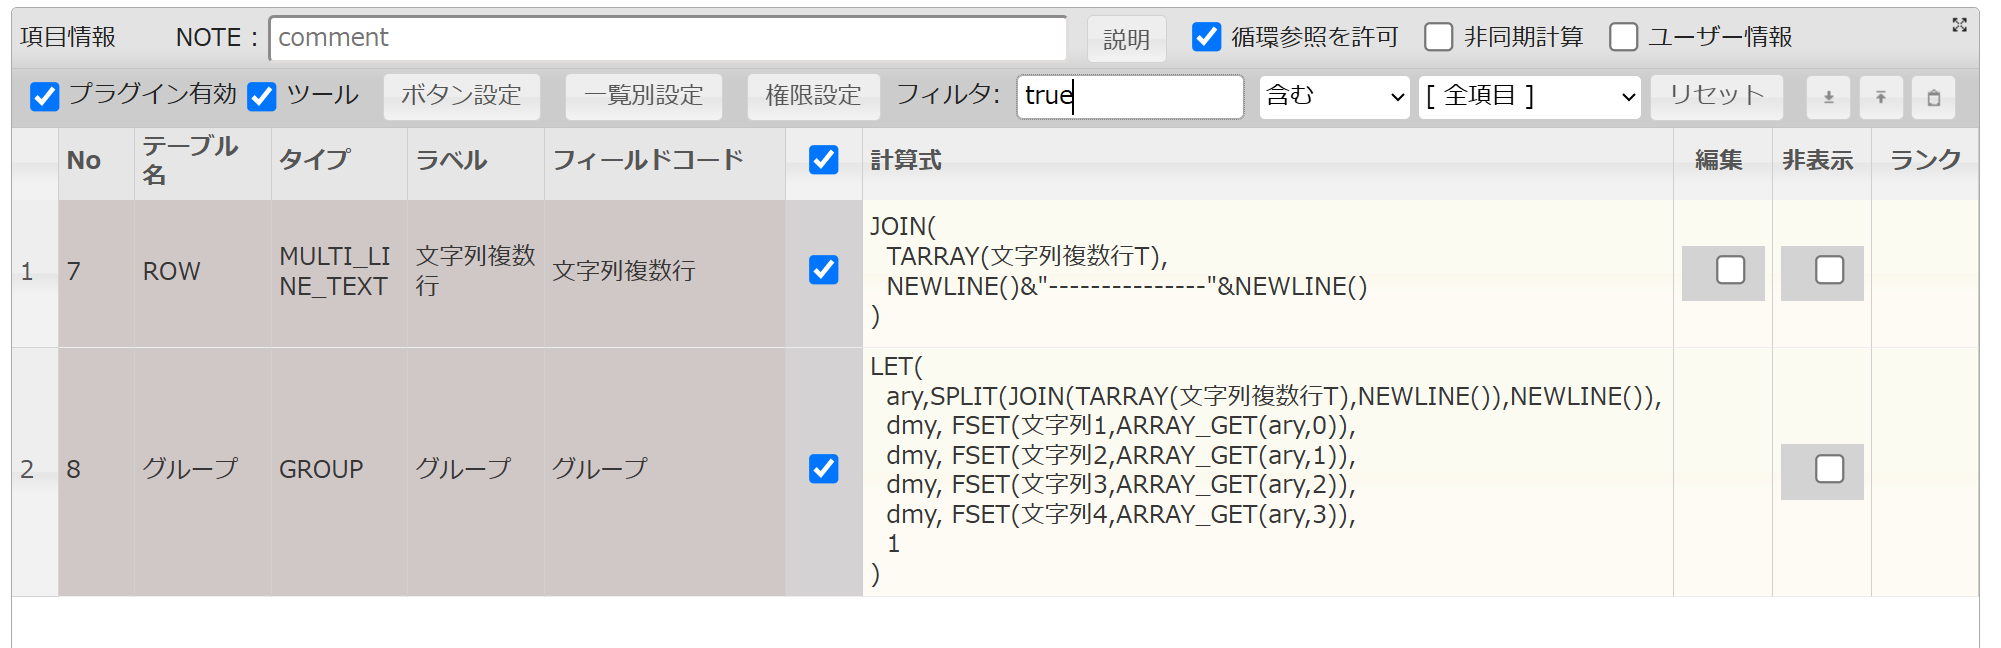2001x648 pixels.
Task: Select the GROUP type cell
Action: coord(339,472)
